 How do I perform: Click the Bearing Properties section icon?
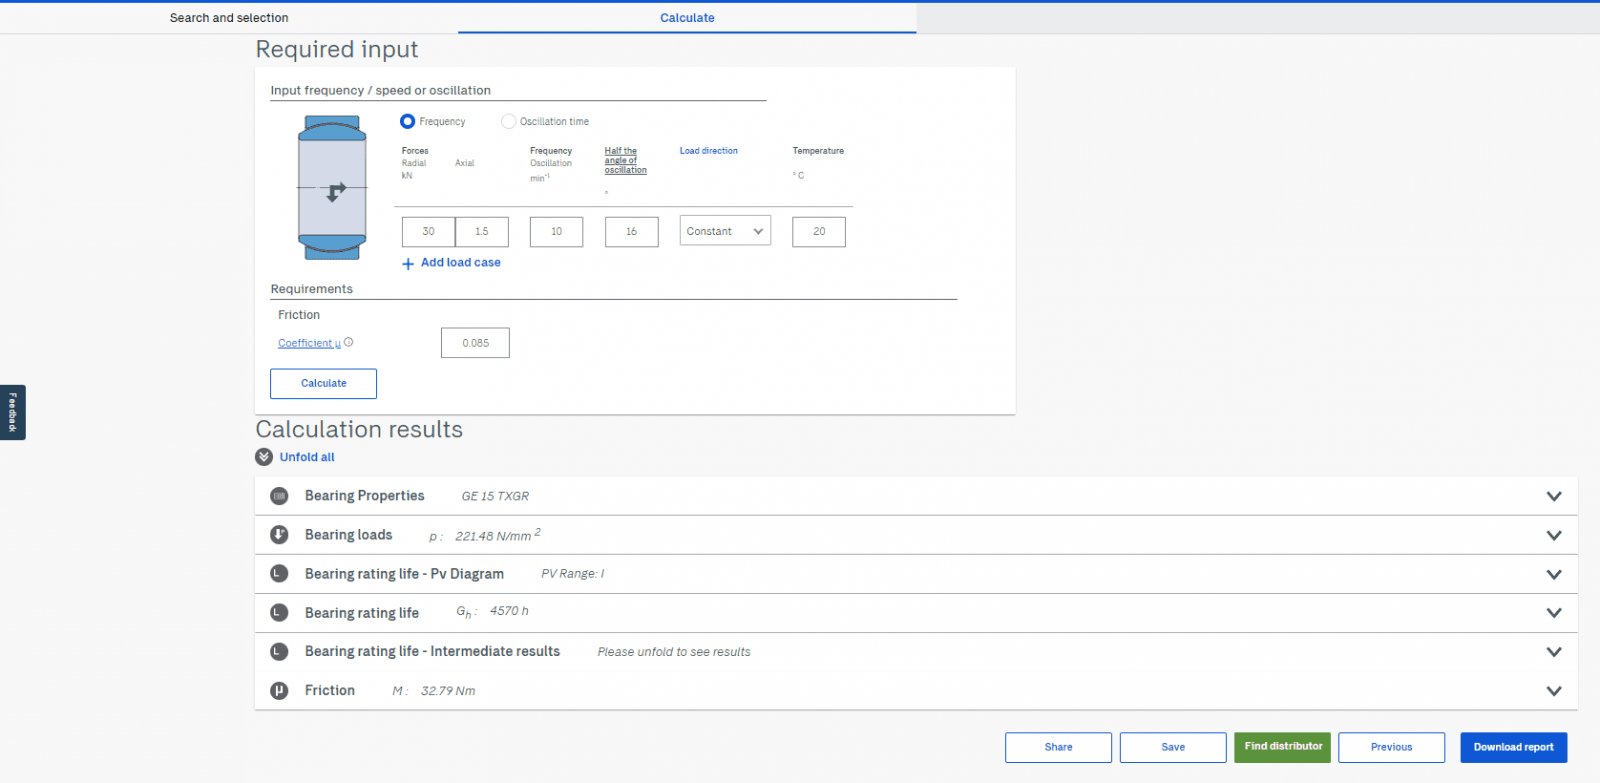click(x=279, y=496)
